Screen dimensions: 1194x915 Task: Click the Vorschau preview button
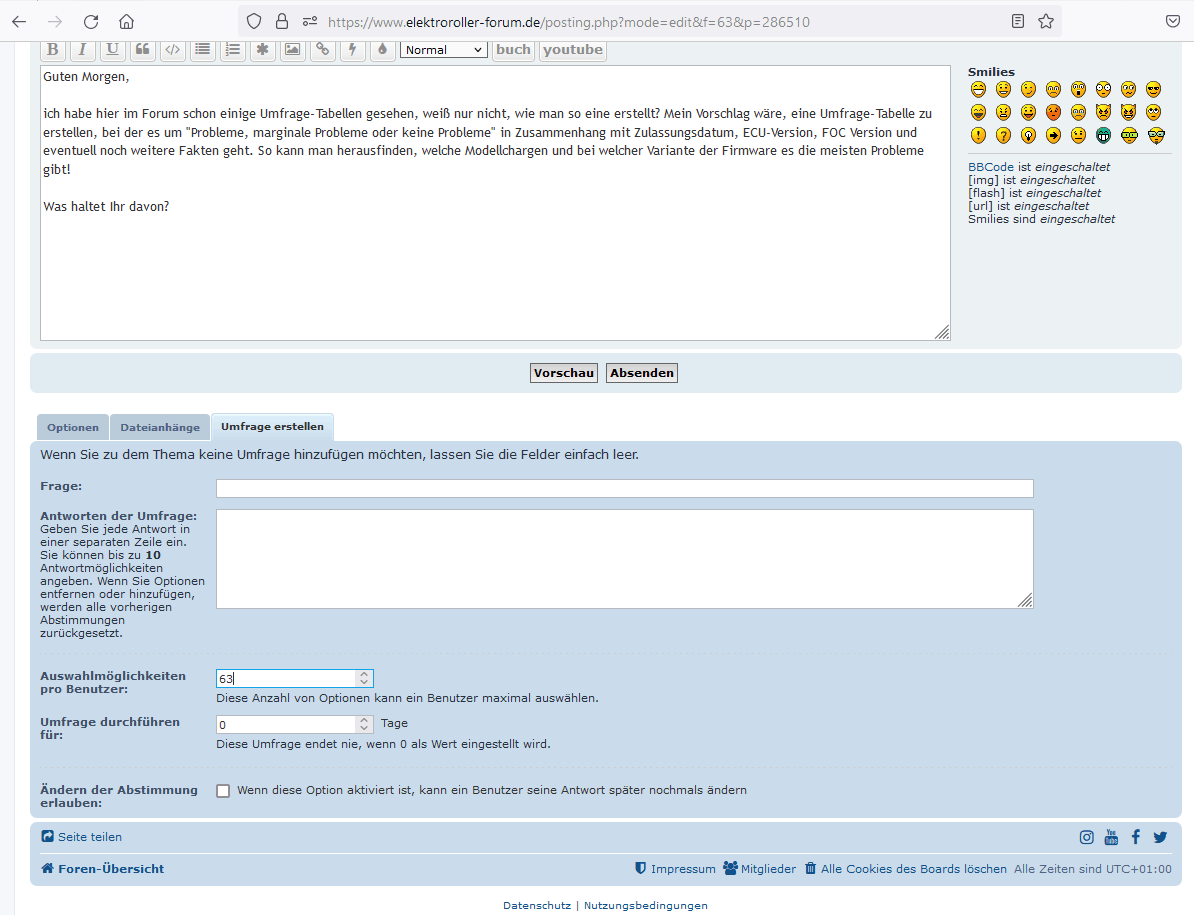(x=564, y=373)
